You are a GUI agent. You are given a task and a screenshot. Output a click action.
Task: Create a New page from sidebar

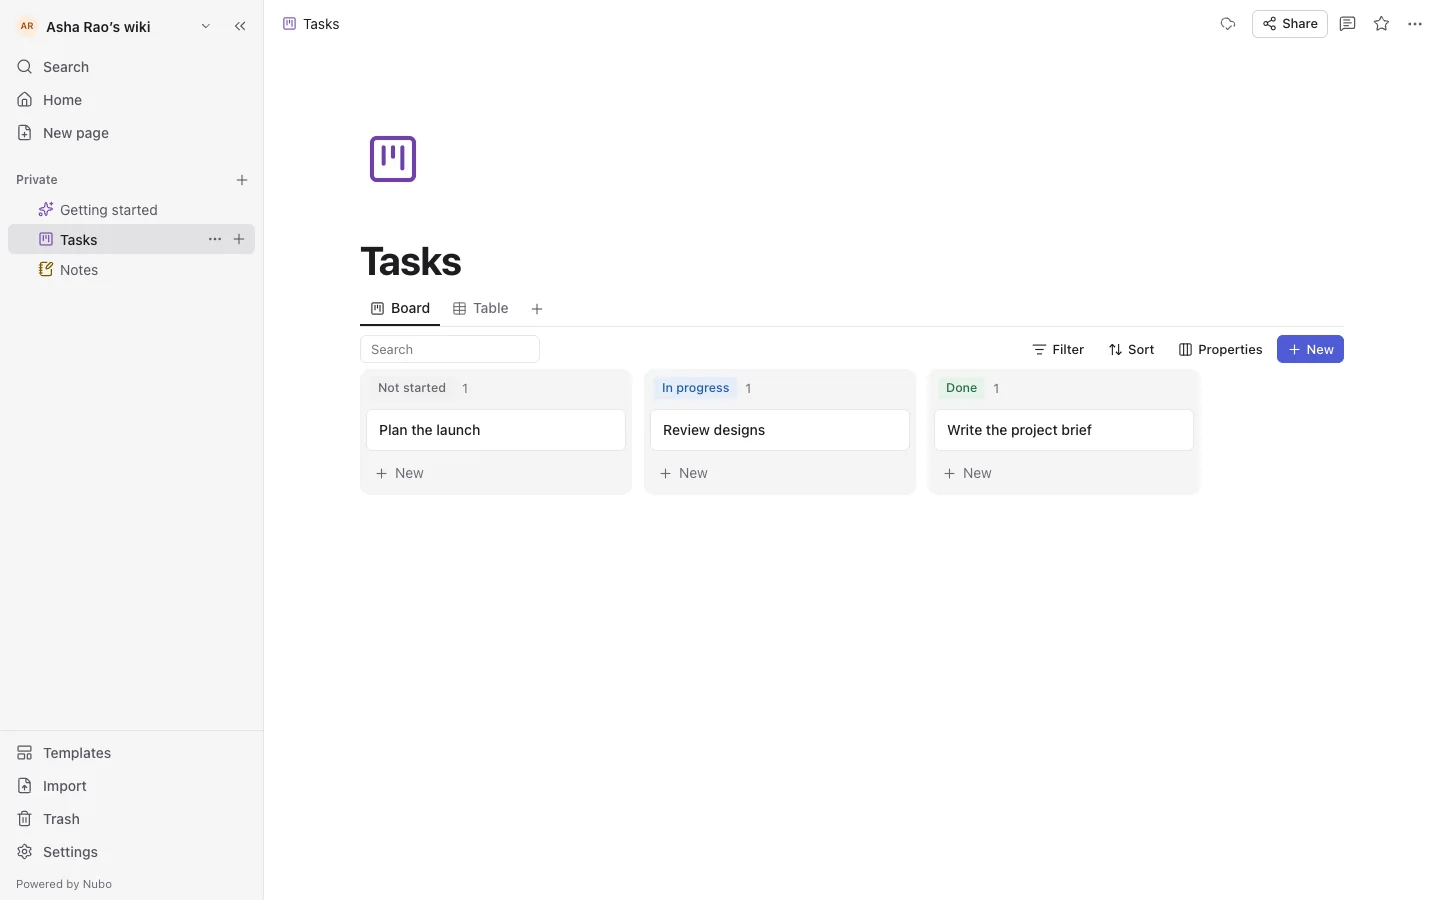click(x=131, y=133)
